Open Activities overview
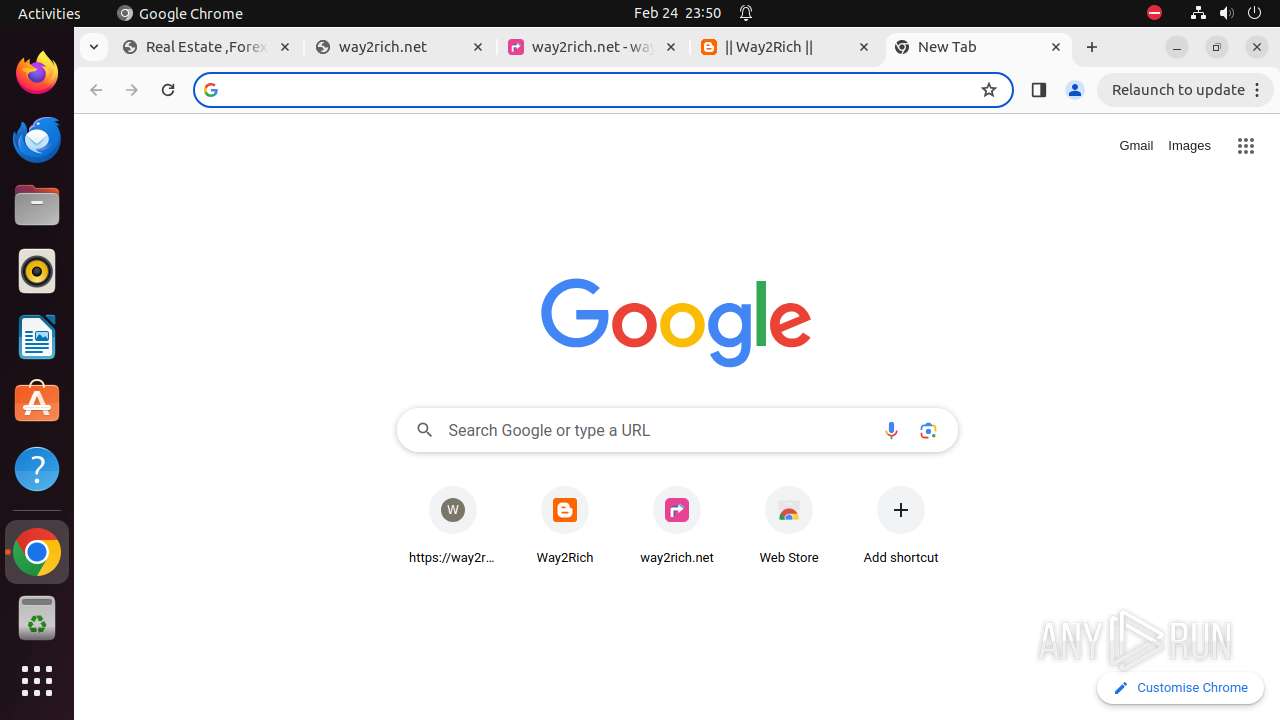 (x=49, y=13)
